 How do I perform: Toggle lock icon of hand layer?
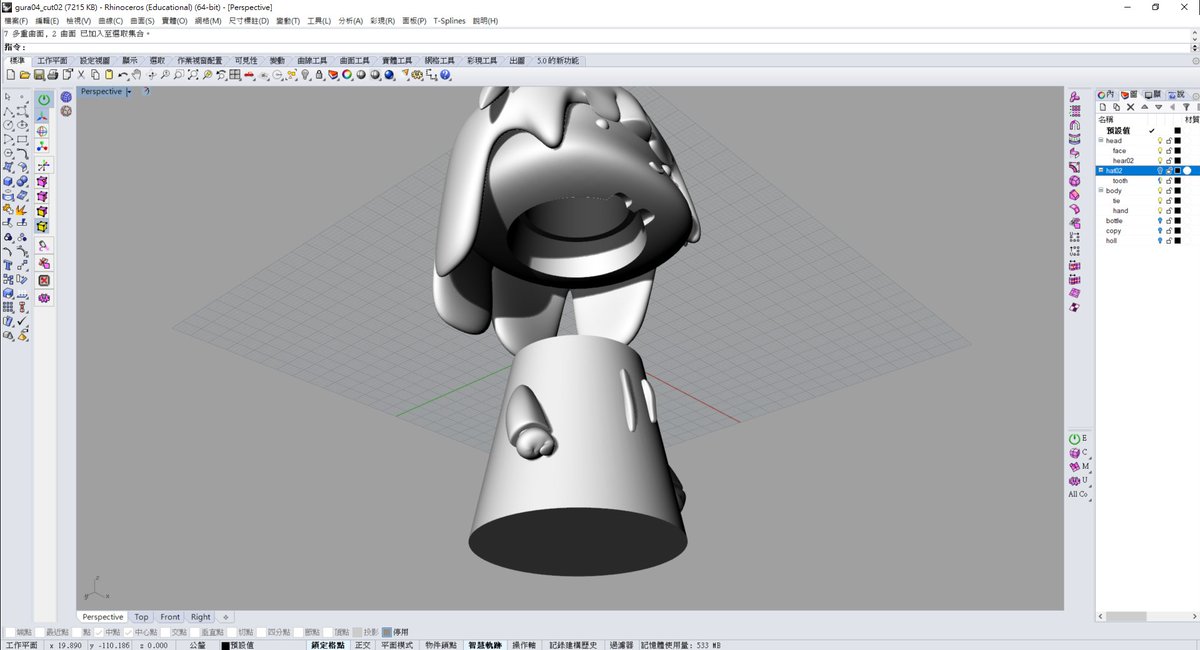coord(1169,211)
